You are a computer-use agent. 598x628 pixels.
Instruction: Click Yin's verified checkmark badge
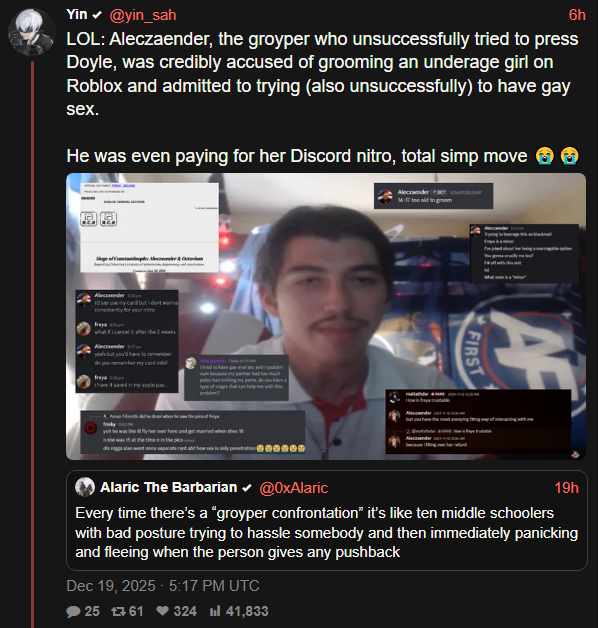coord(97,15)
